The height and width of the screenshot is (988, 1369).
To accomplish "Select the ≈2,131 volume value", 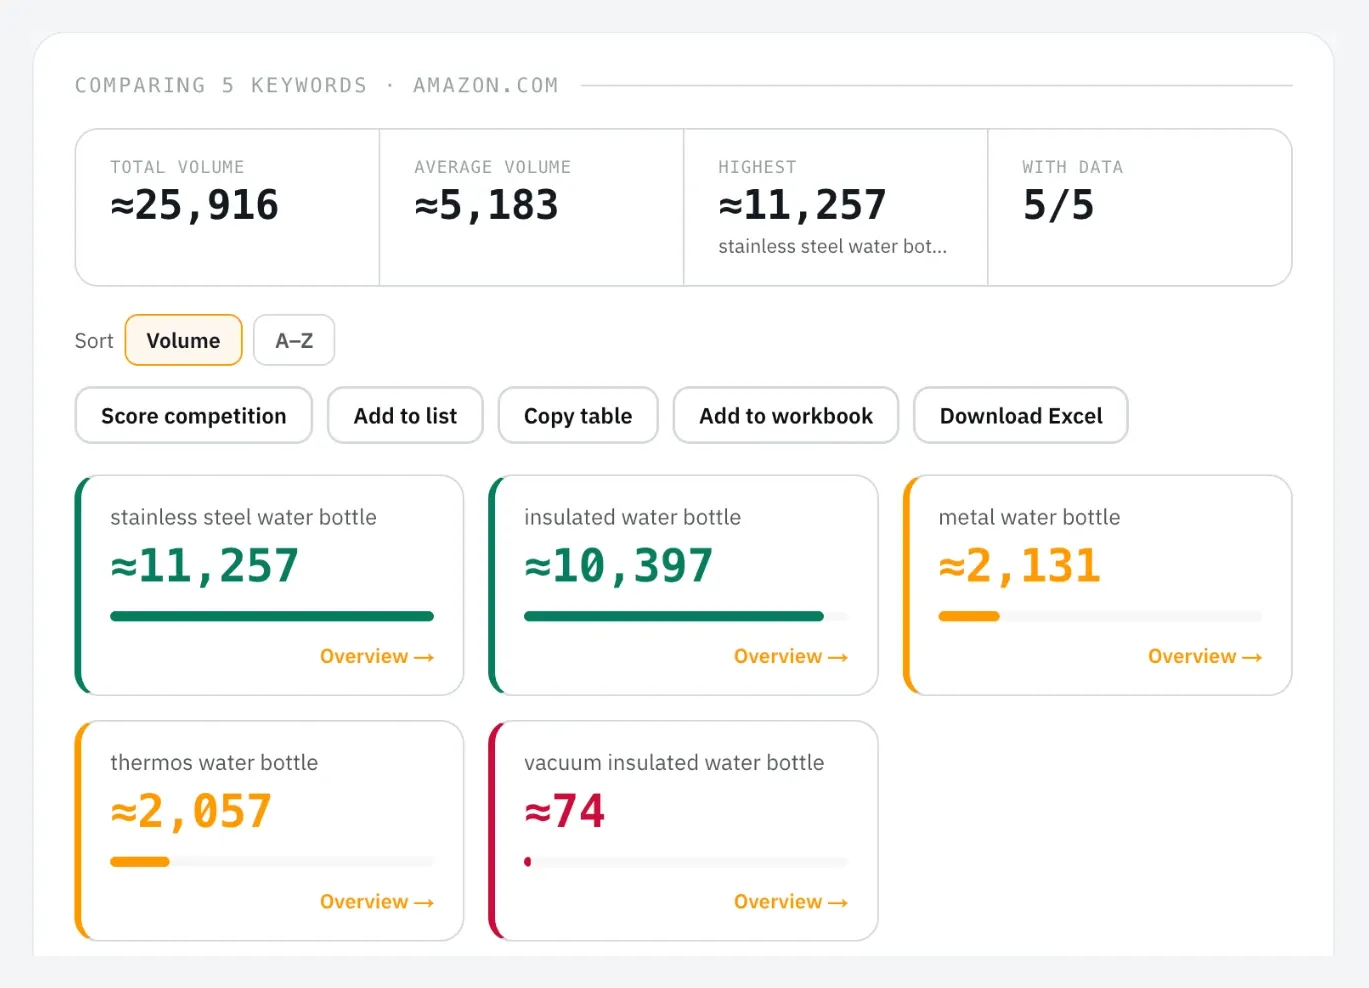I will tap(1020, 565).
